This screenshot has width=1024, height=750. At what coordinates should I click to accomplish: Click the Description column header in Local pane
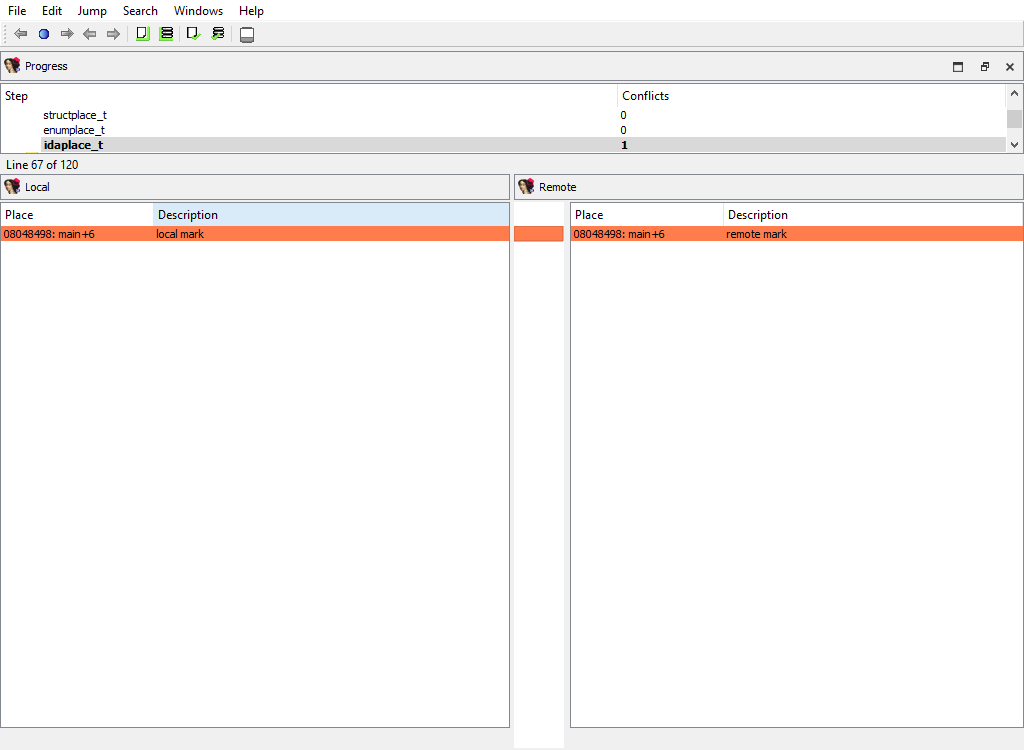(x=188, y=215)
